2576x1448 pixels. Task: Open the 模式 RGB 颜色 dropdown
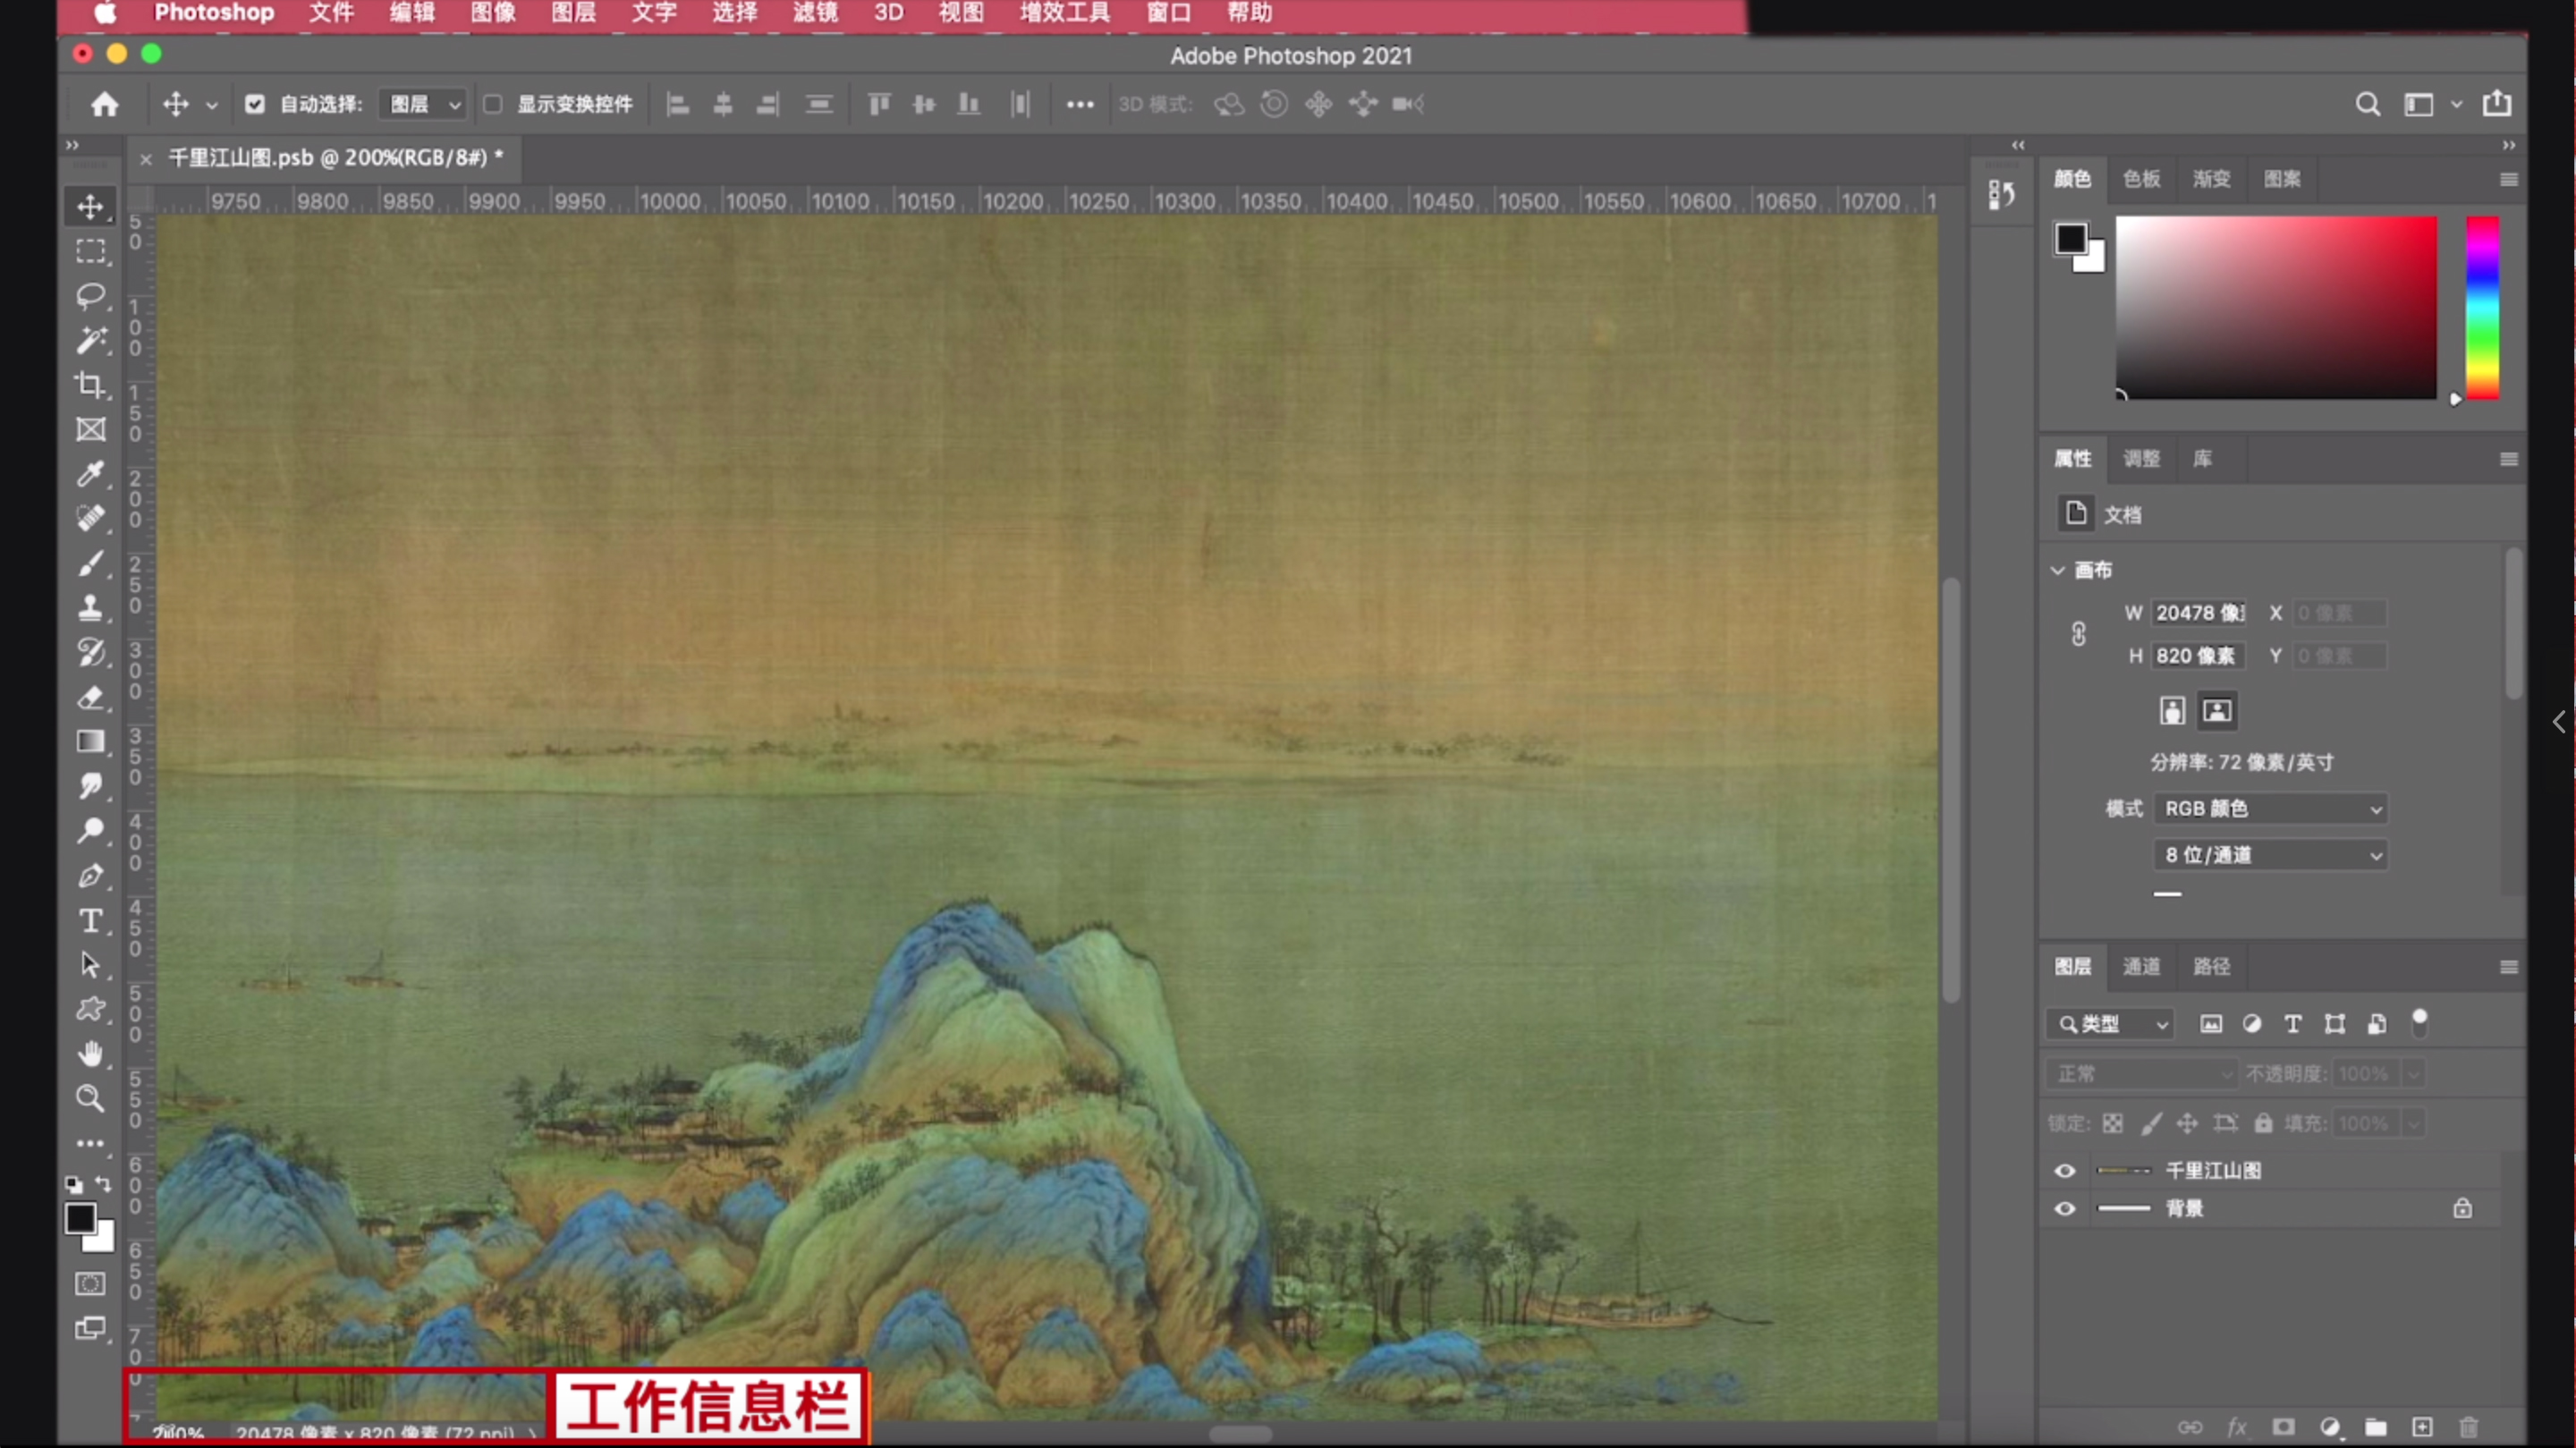click(2270, 808)
